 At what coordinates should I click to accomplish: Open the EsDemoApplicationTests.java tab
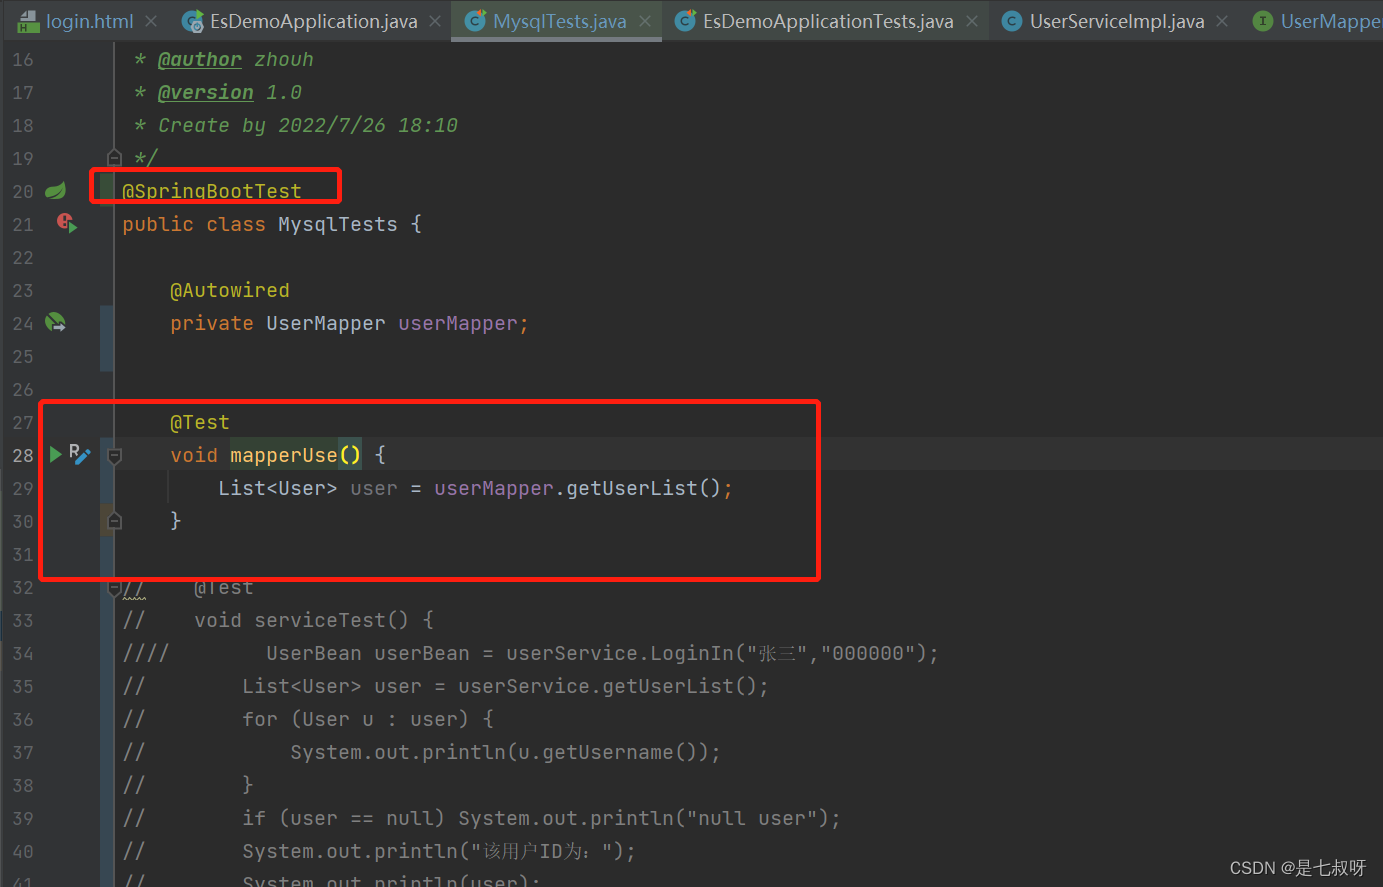pos(828,21)
